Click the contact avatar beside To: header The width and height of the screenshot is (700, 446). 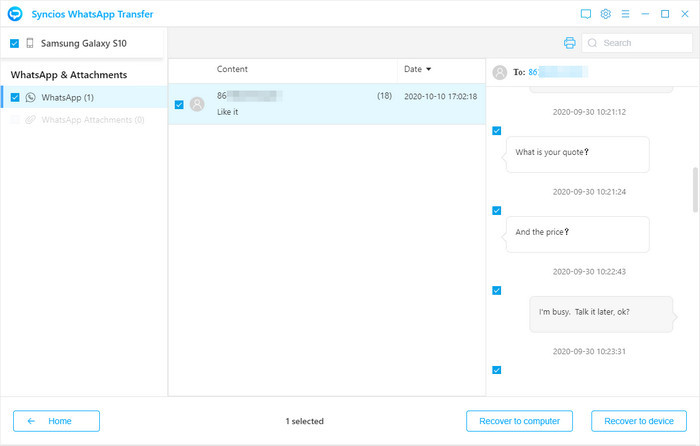[x=500, y=72]
